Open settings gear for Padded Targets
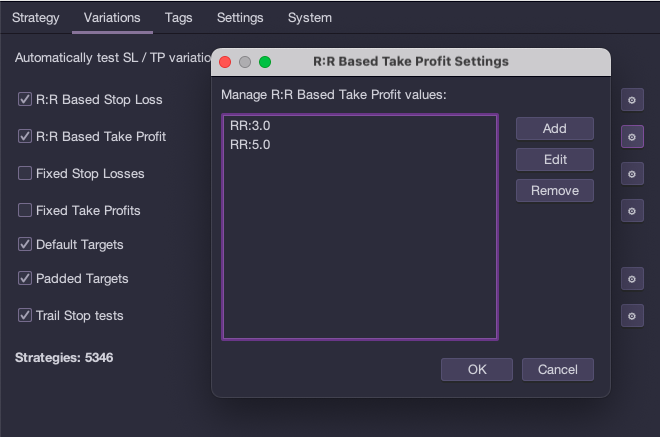This screenshot has height=437, width=660. click(632, 279)
